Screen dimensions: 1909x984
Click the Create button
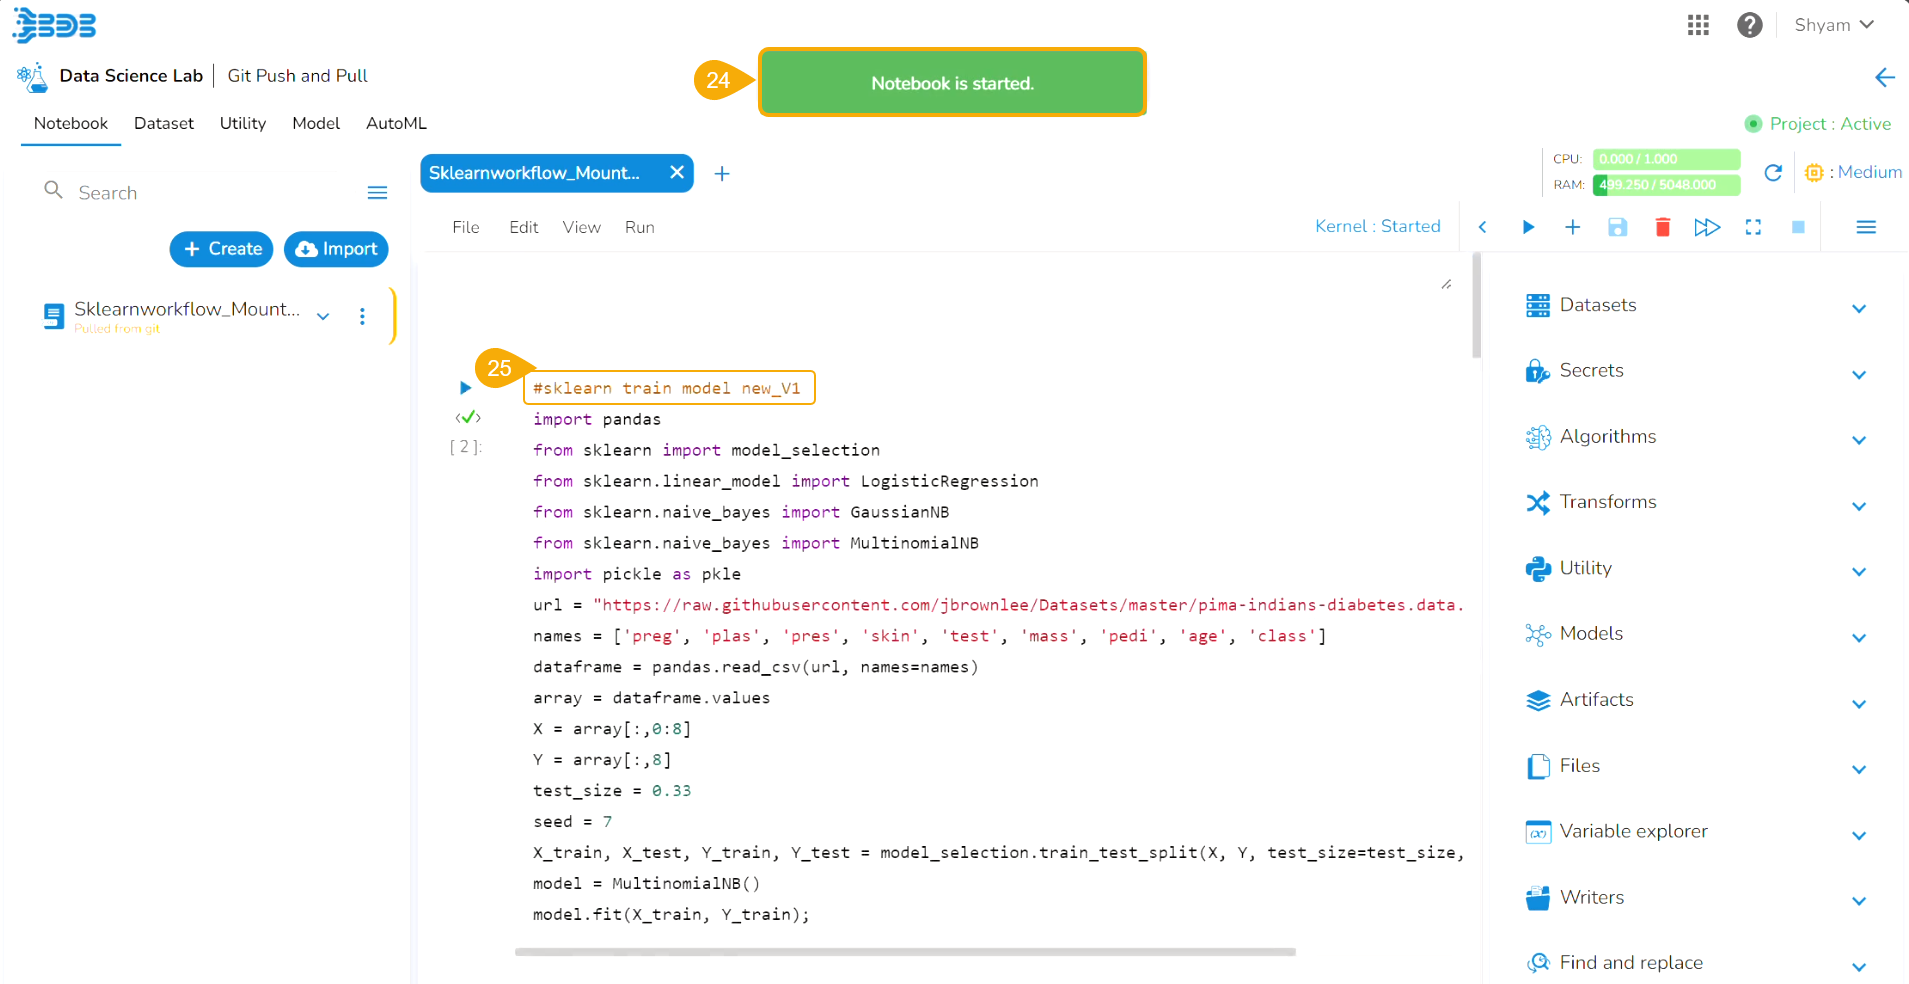point(222,249)
